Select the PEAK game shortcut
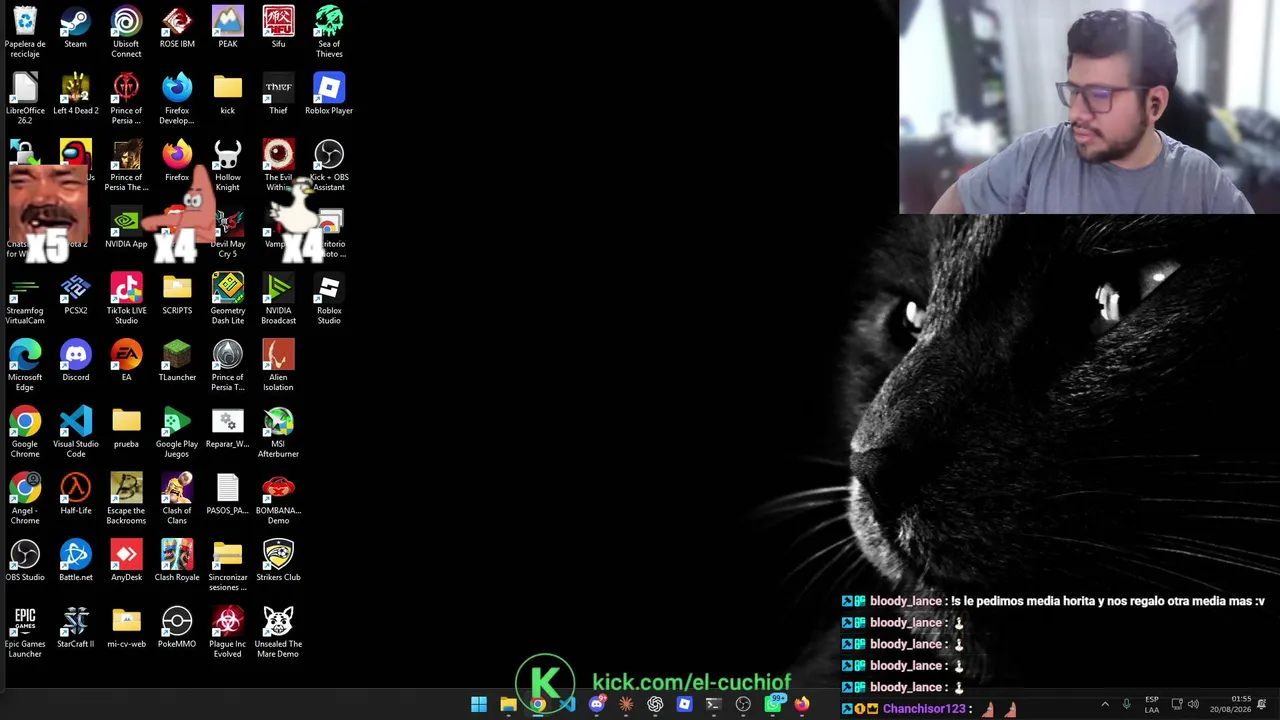 tap(228, 28)
